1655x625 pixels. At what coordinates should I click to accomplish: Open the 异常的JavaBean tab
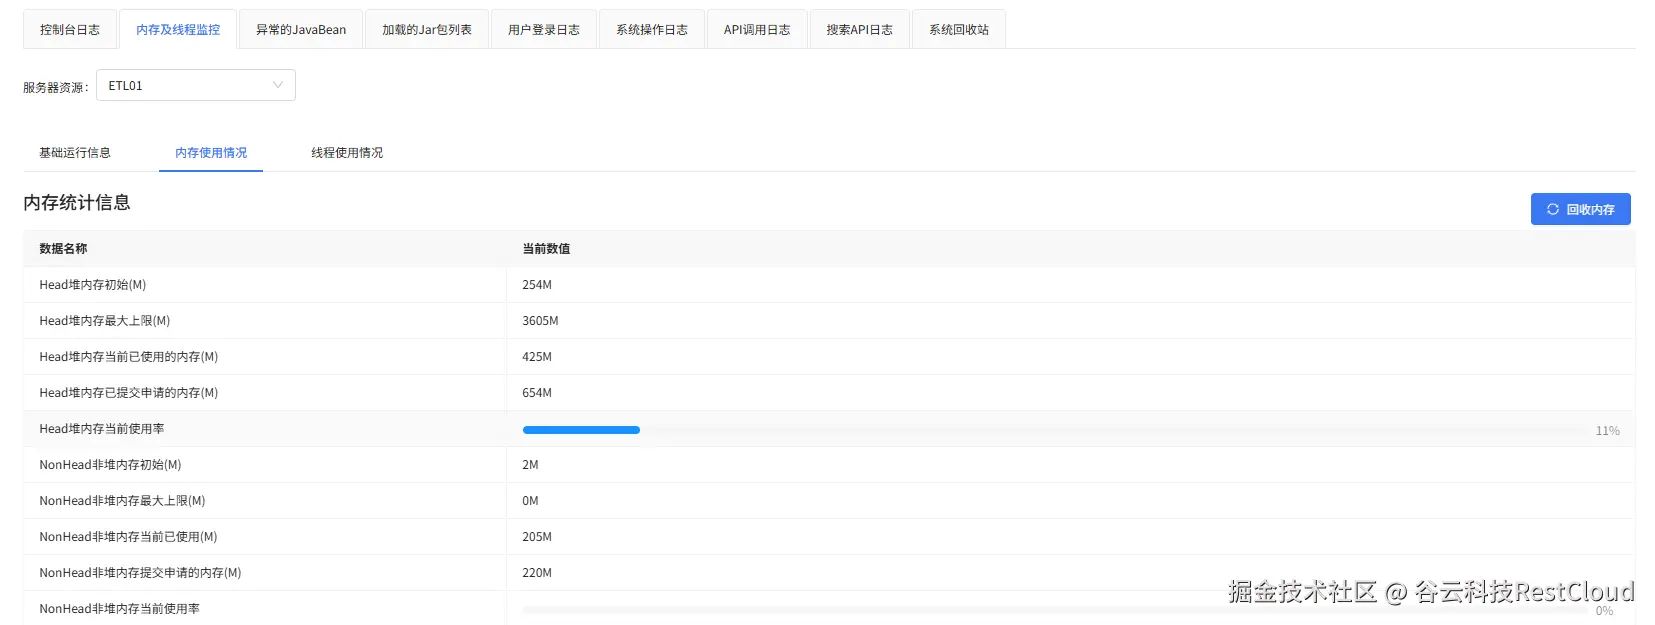click(301, 29)
